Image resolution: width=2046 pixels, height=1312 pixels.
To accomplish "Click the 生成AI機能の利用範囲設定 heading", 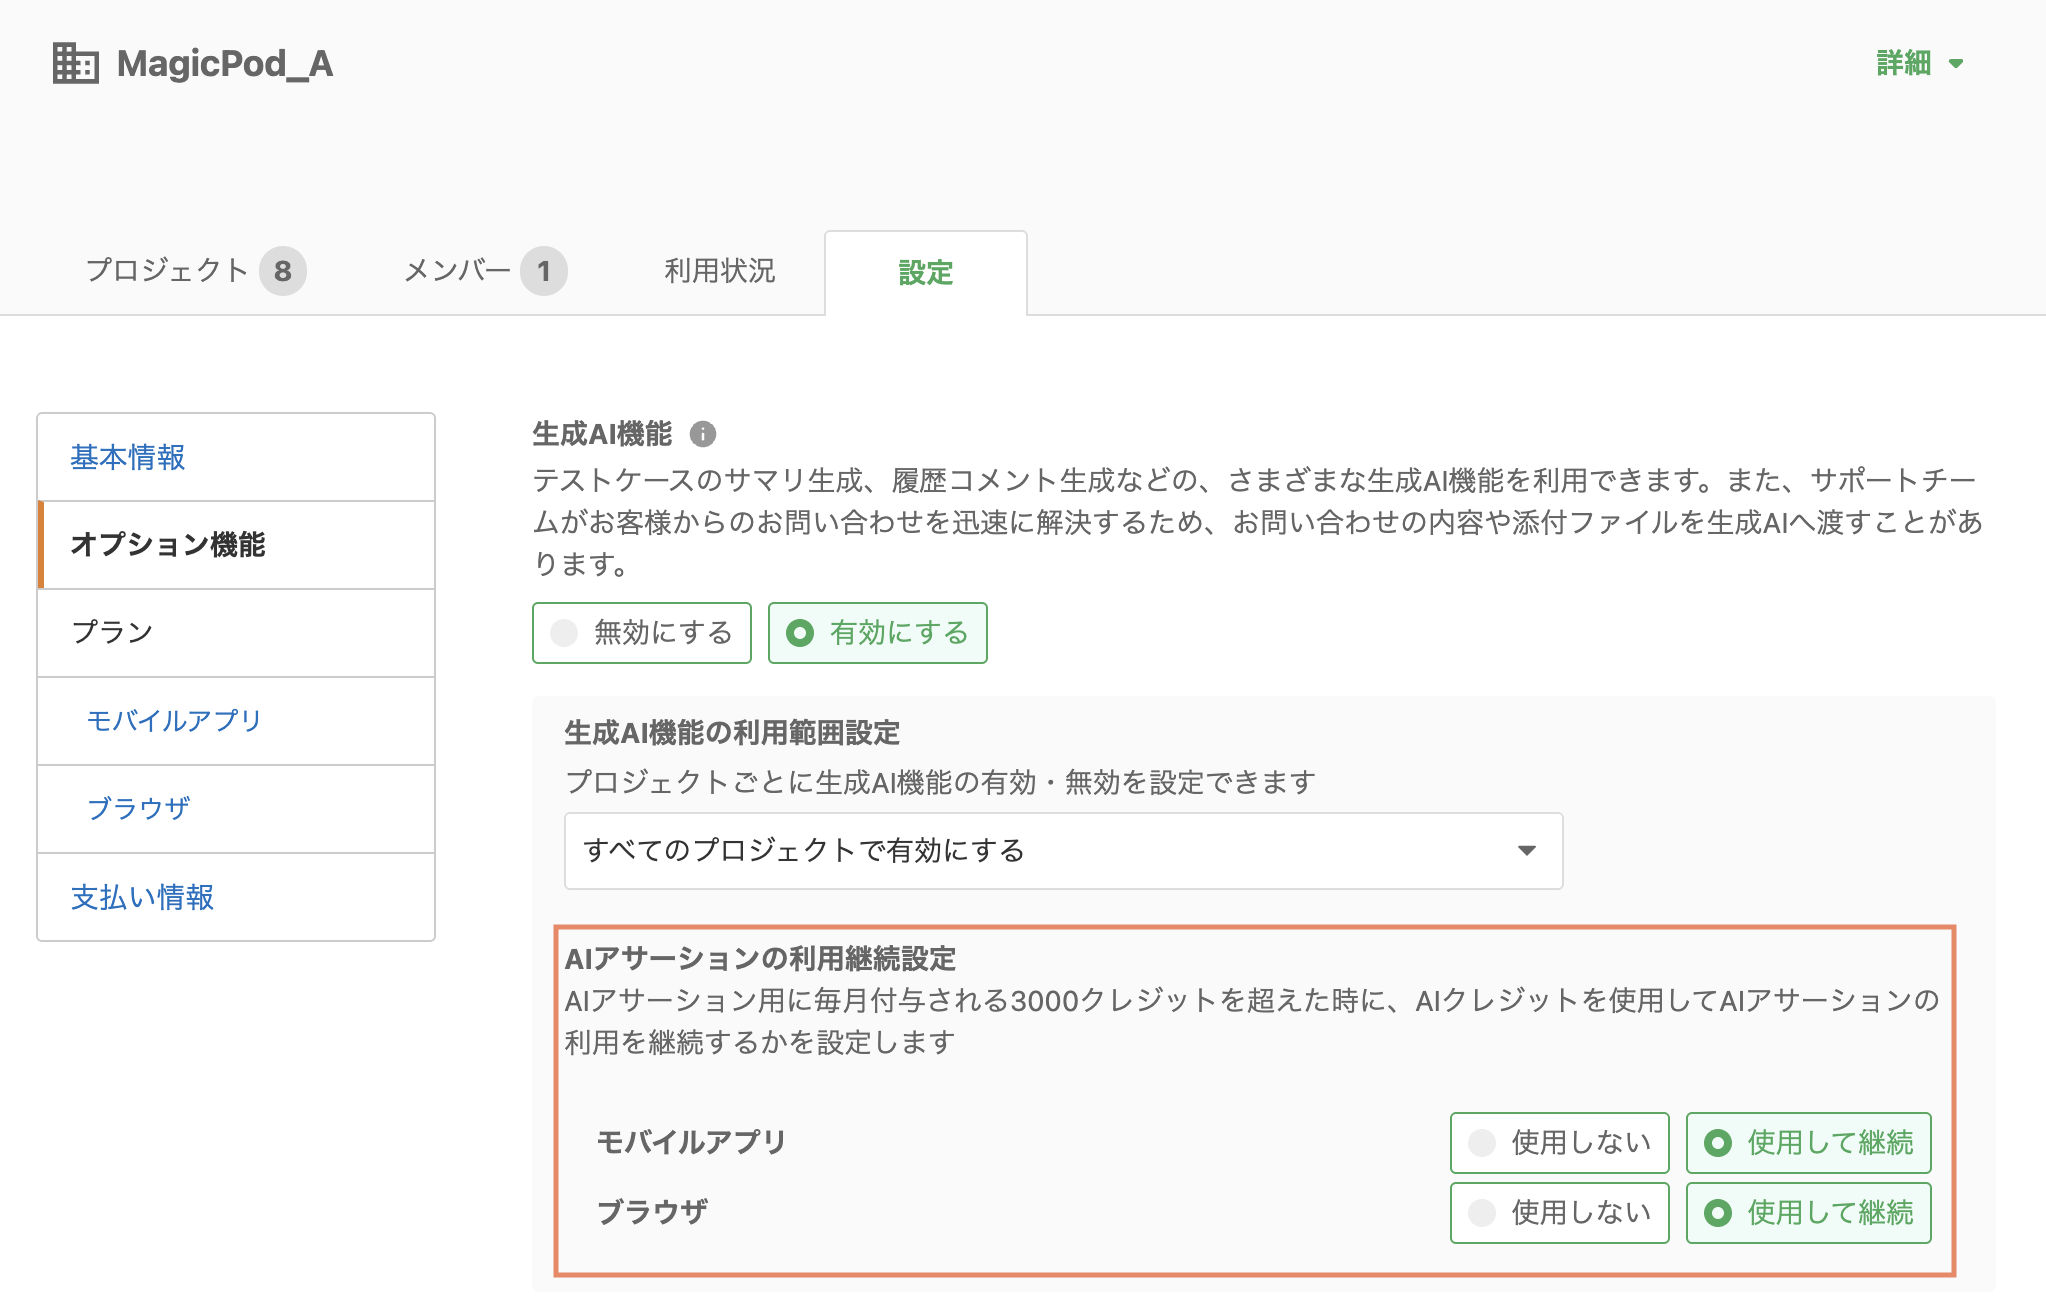I will (x=732, y=733).
